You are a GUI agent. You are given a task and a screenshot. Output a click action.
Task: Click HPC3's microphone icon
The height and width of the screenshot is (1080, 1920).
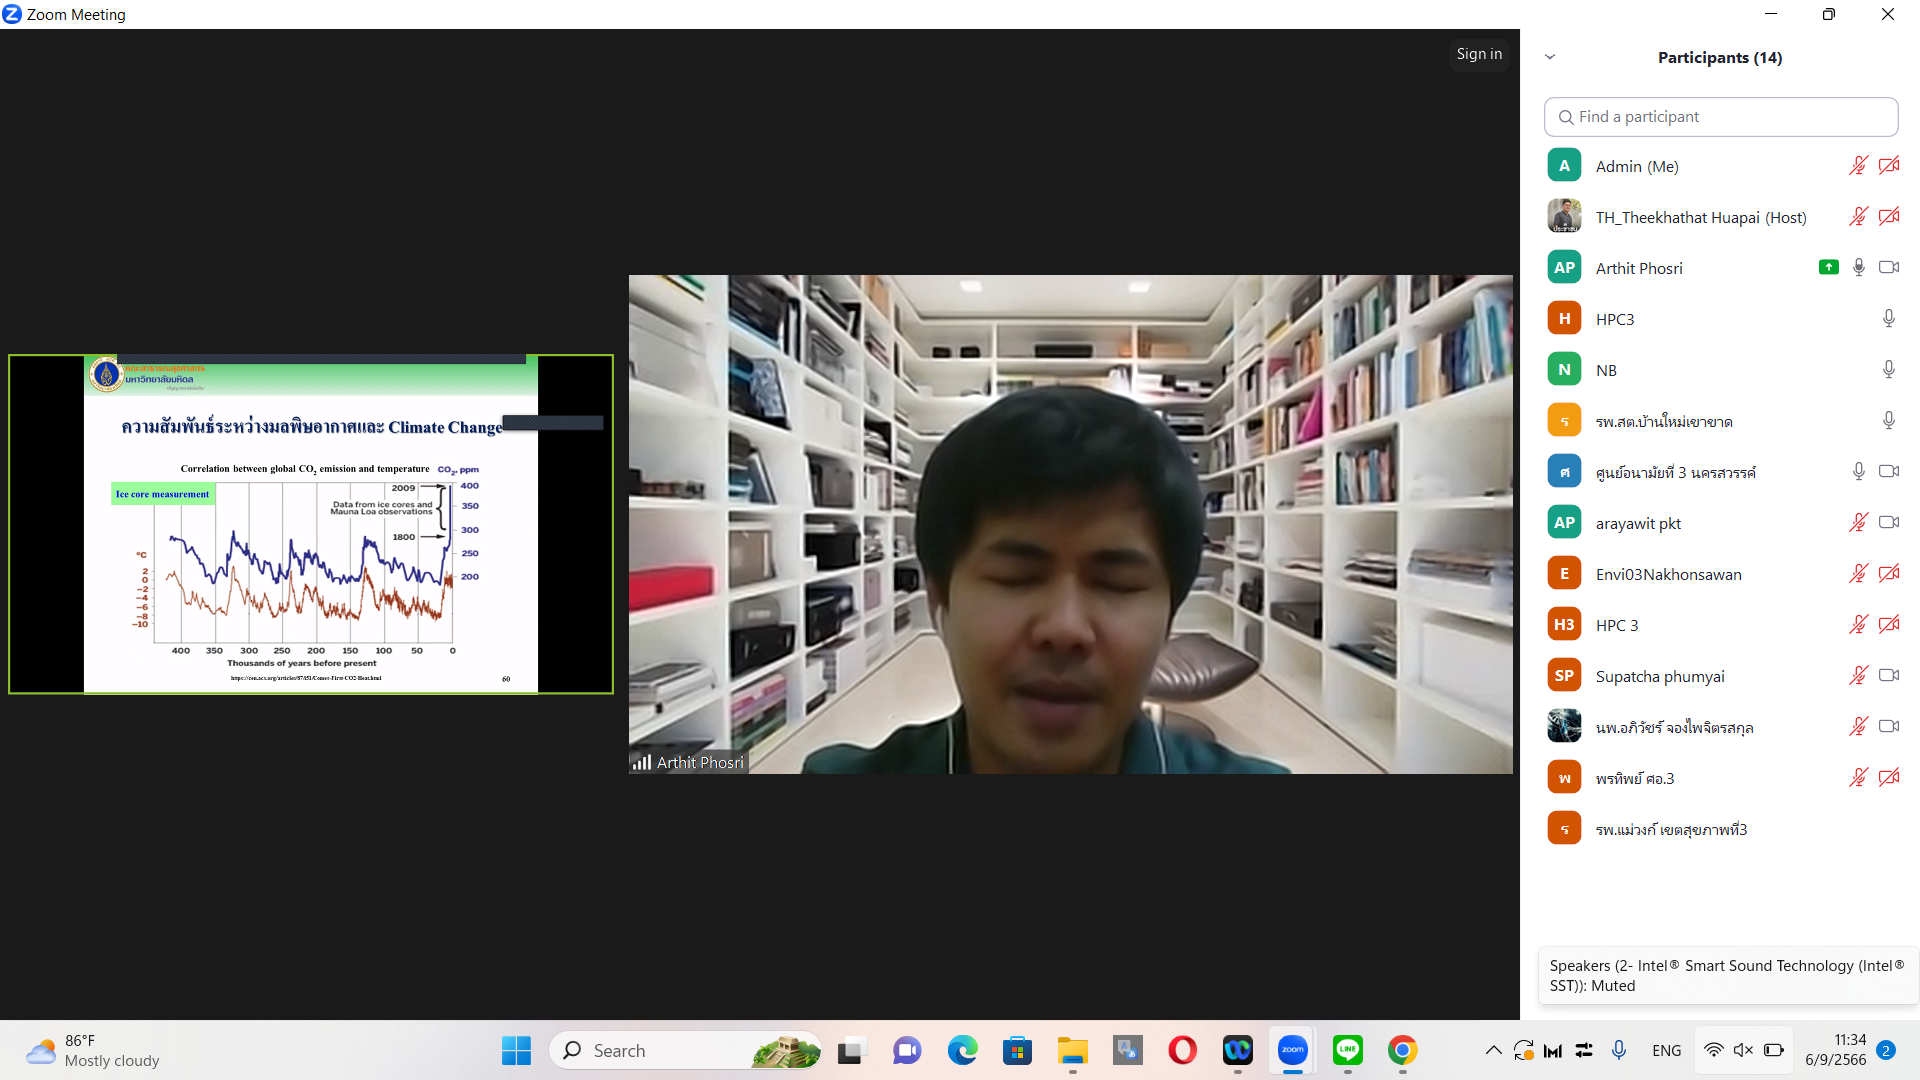(x=1888, y=319)
